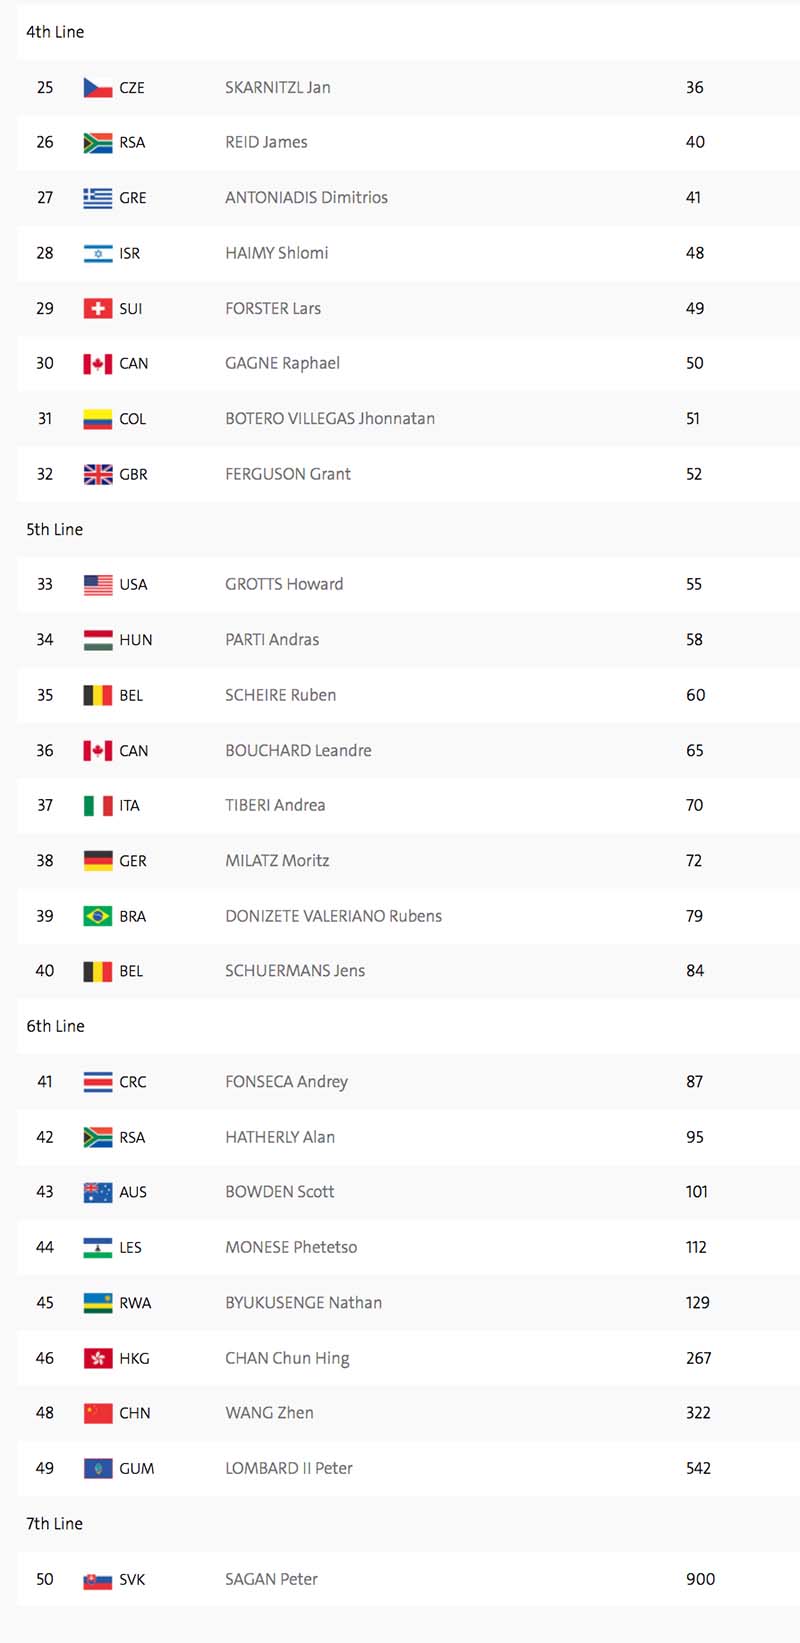Screen dimensions: 800x1643
Task: Click the Greek flag next to GRE
Action: pyautogui.click(x=97, y=198)
